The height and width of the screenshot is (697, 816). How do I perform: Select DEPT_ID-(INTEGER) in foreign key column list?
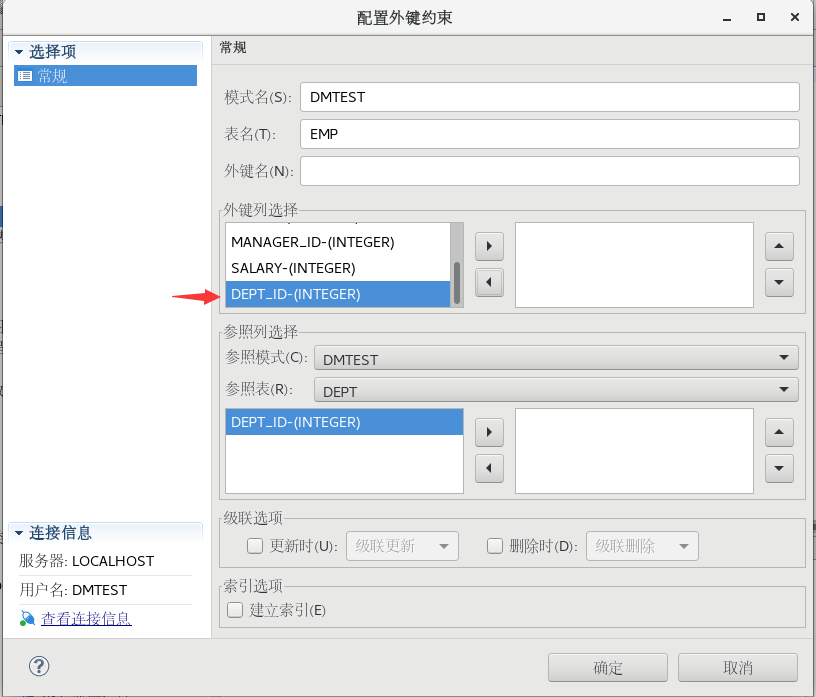[338, 295]
